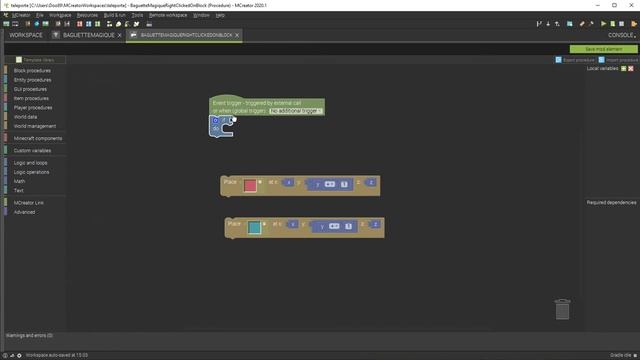Expand the GUI procedures category
The height and width of the screenshot is (360, 640).
(30, 89)
